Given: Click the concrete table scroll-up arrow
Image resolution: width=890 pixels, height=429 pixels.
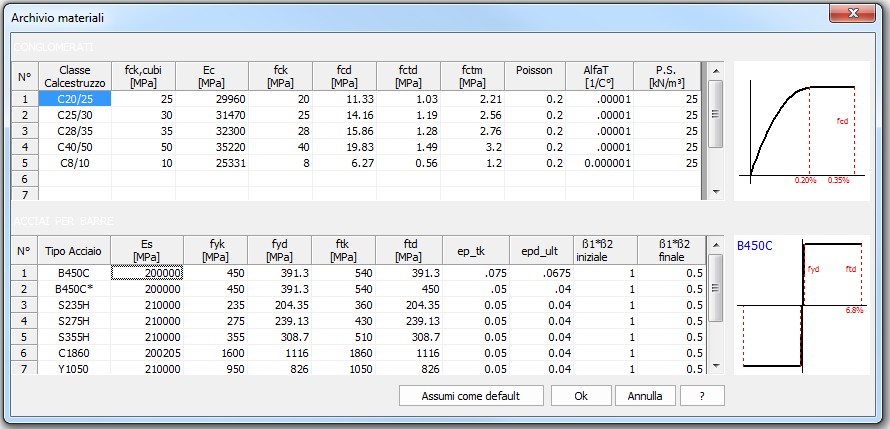Looking at the screenshot, I should tap(715, 70).
